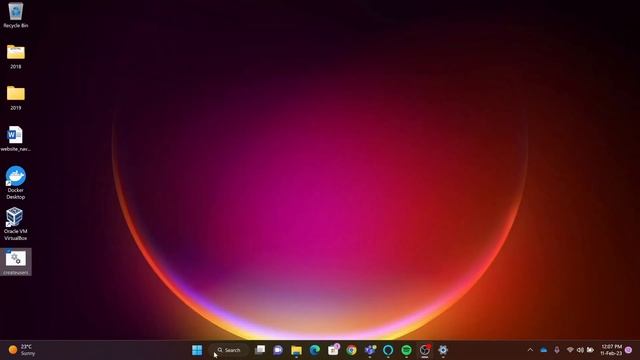Click the microphone tray icon
640x360 pixels.
click(x=557, y=350)
